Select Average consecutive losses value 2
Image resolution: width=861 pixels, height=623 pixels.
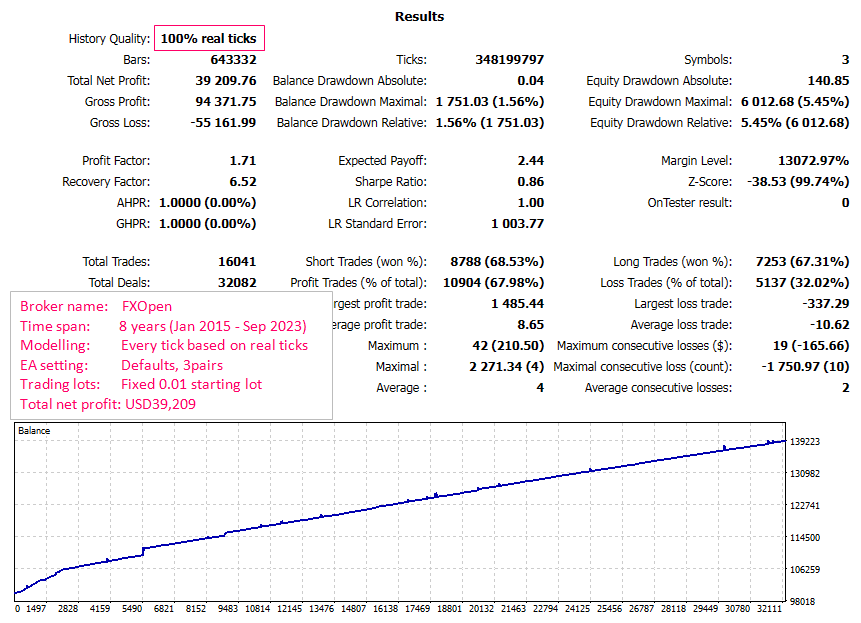[x=846, y=388]
